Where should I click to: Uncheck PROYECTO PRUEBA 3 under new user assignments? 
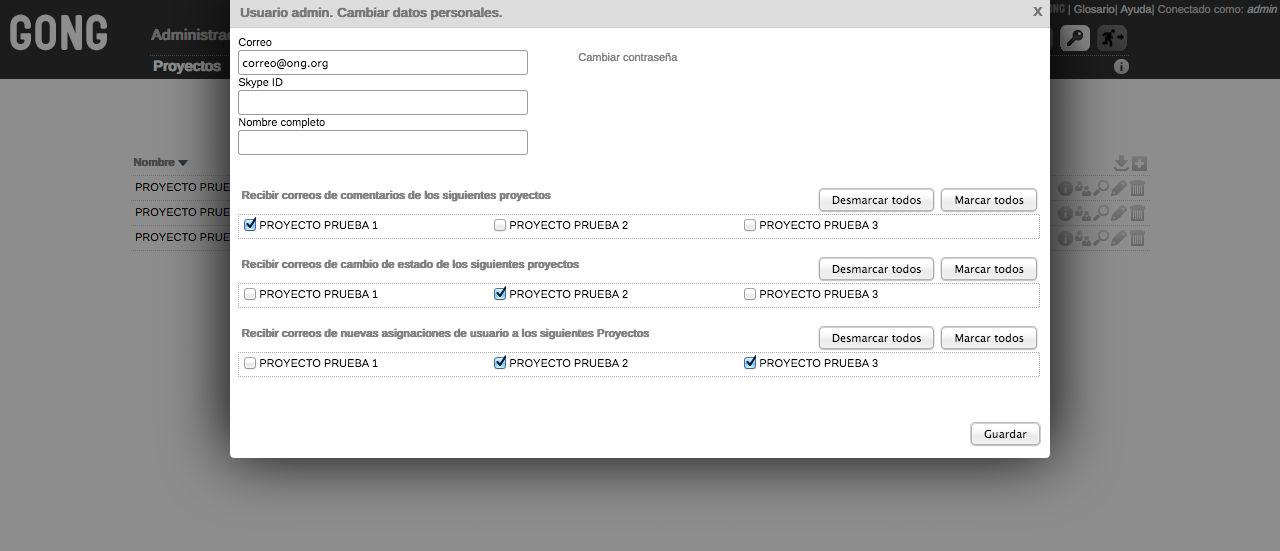(750, 363)
